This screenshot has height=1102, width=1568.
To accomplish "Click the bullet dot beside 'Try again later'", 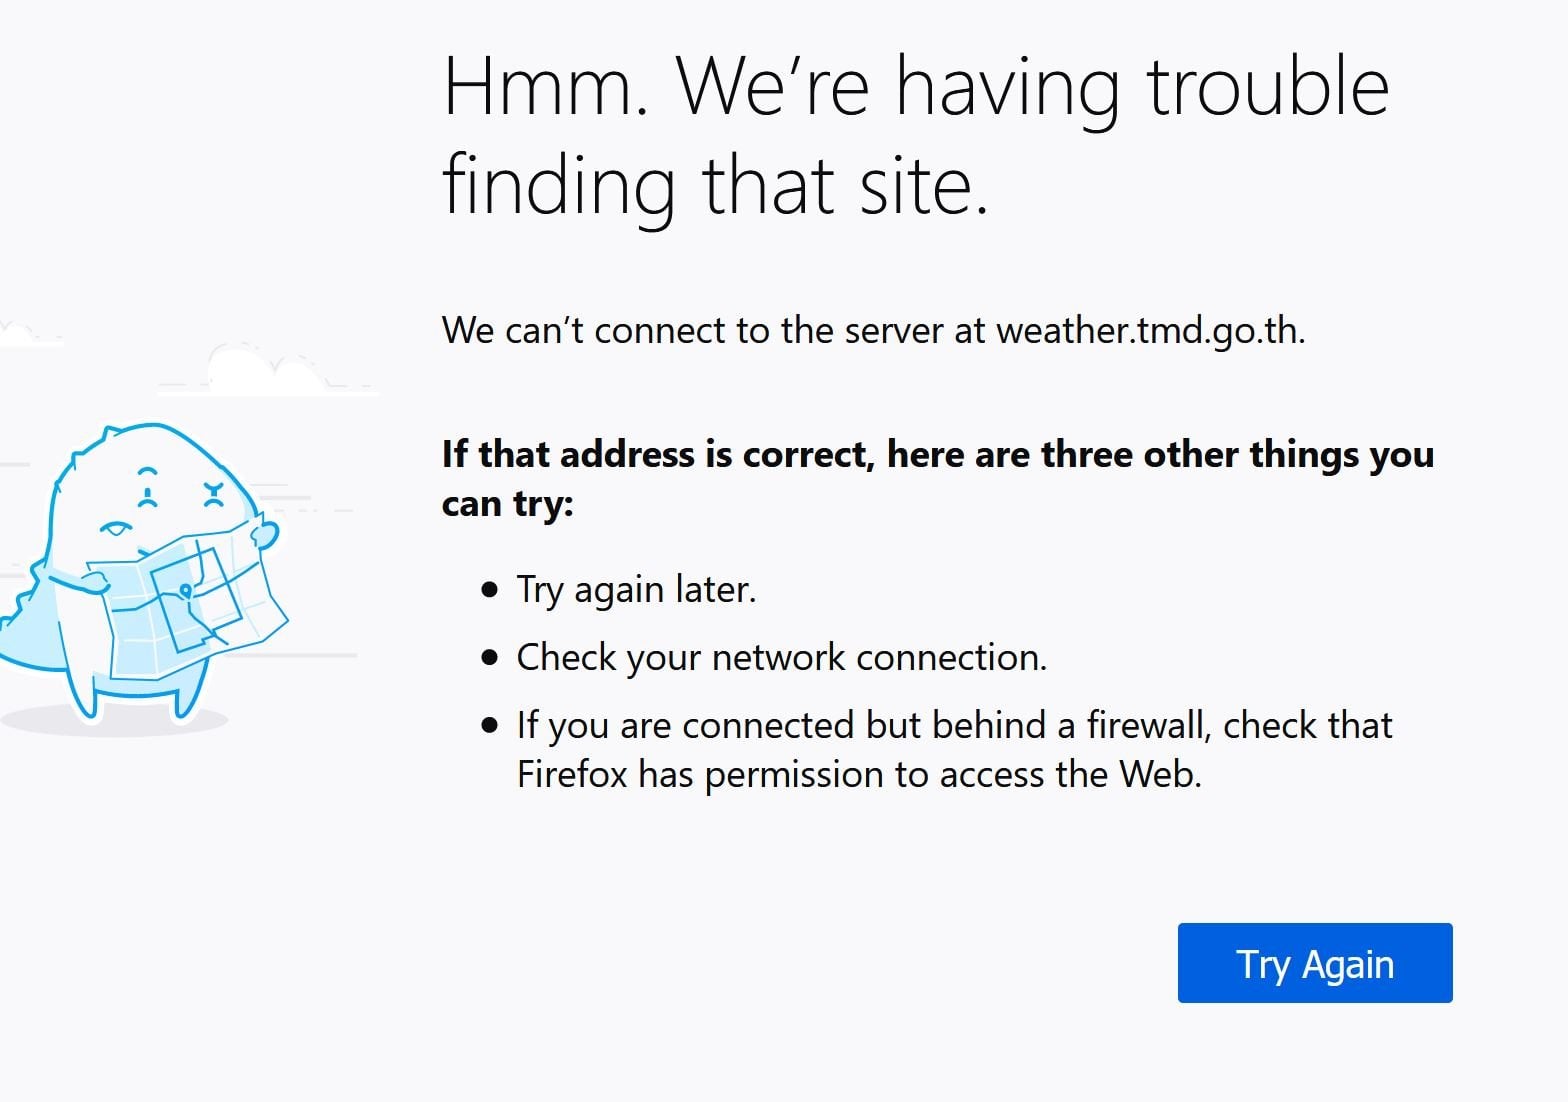I will pyautogui.click(x=489, y=590).
